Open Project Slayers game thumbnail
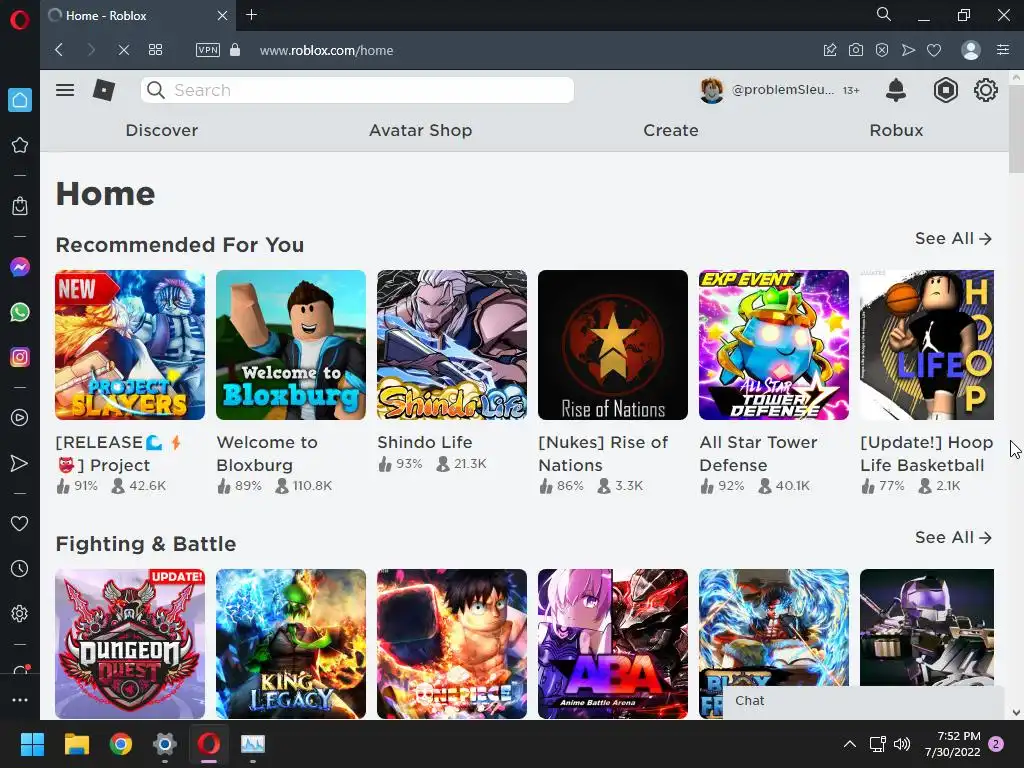1024x768 pixels. [130, 345]
